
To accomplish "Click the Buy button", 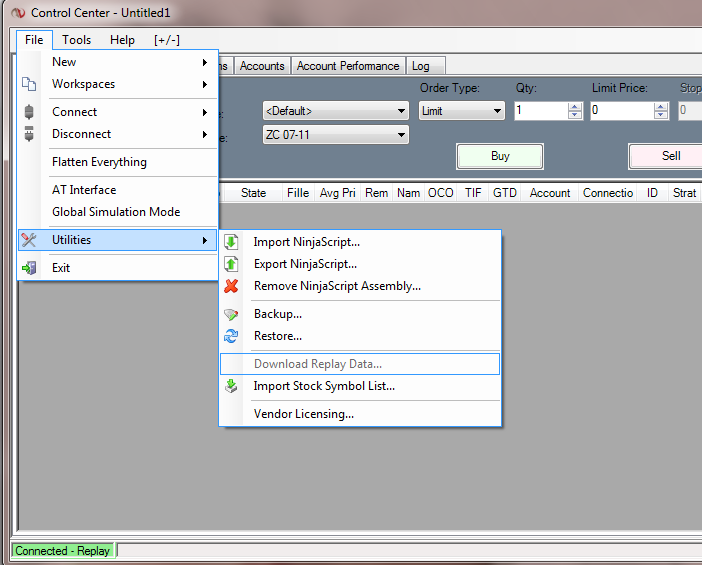I will click(x=500, y=156).
